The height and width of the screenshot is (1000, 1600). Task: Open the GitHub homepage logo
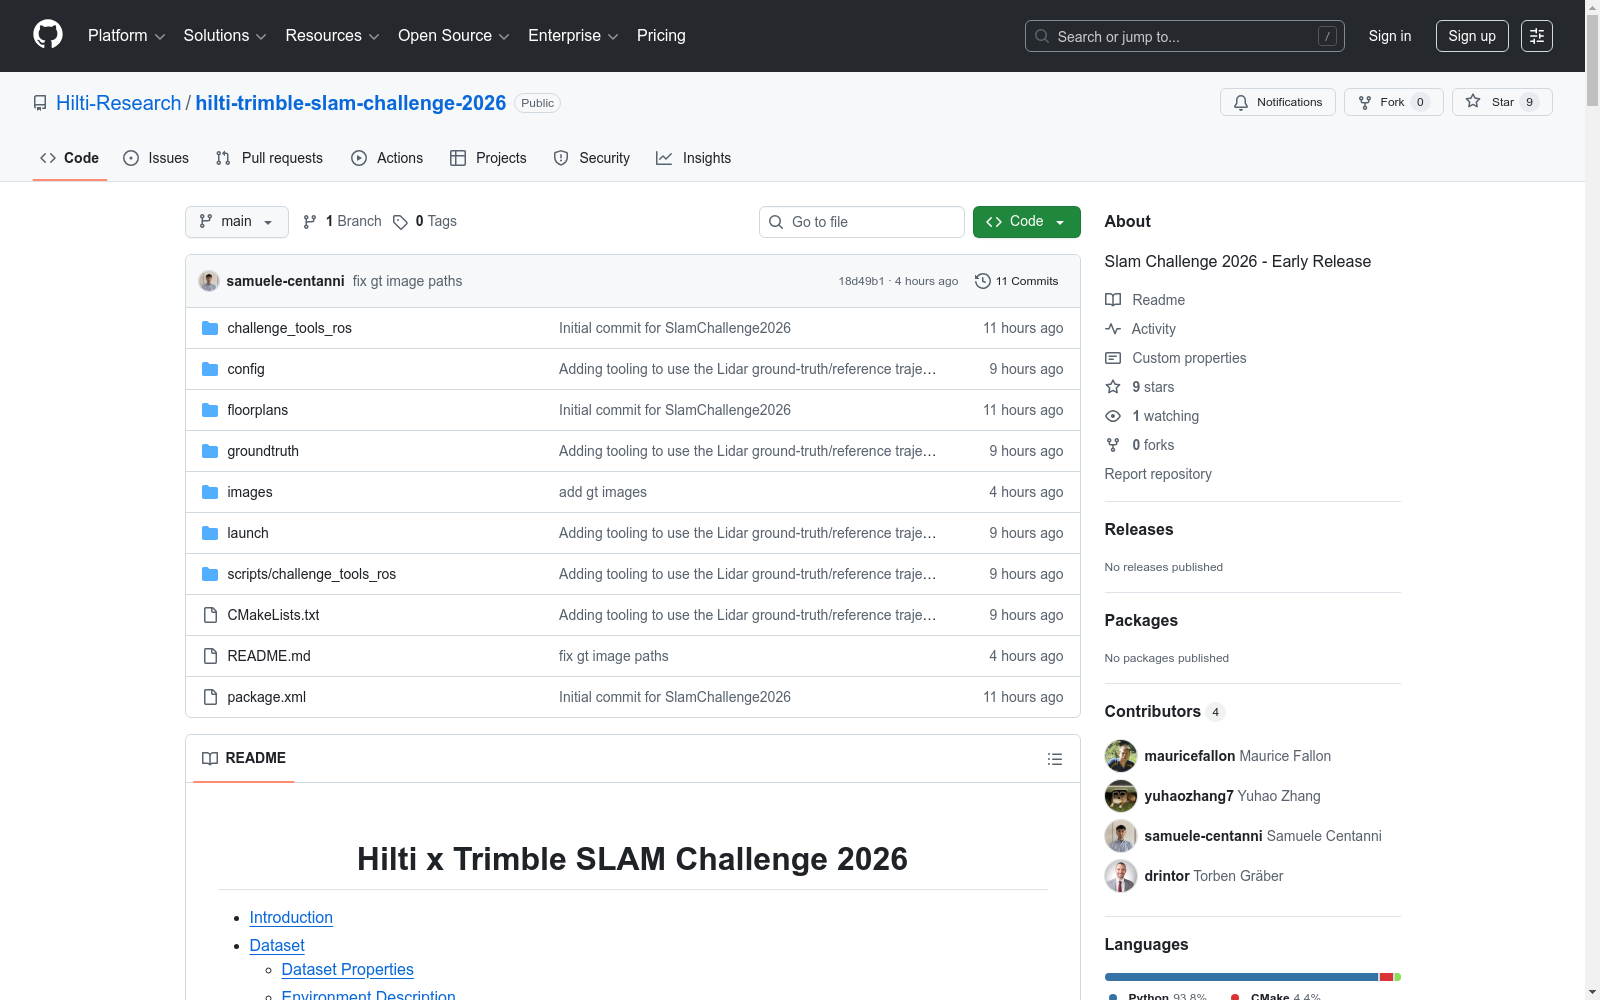(x=48, y=35)
